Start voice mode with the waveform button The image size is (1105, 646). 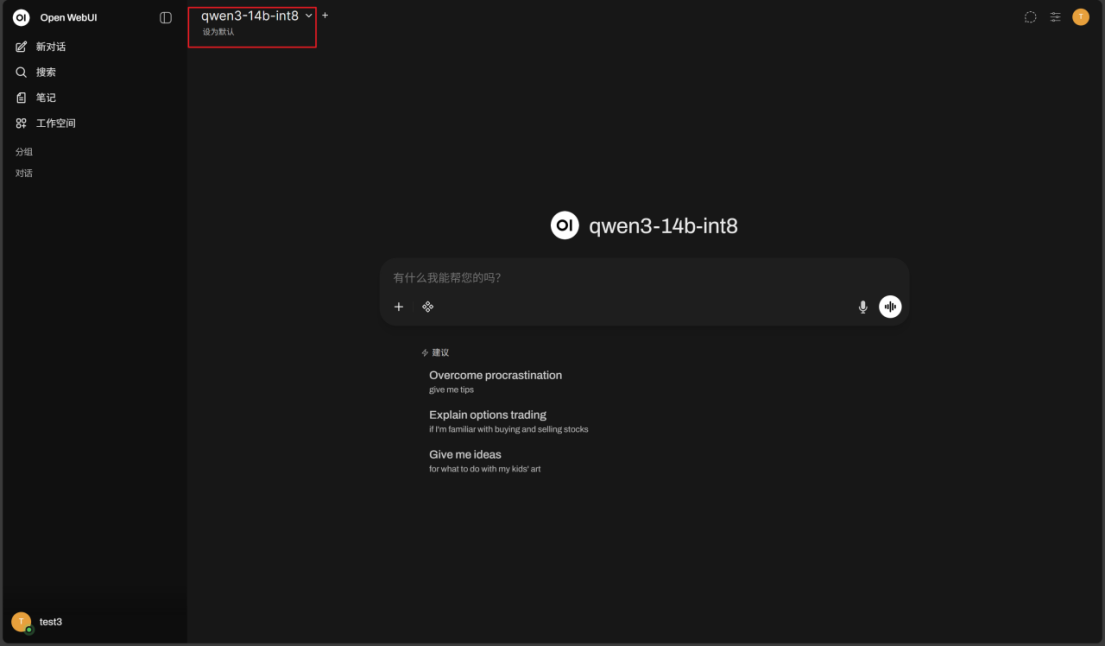point(890,306)
